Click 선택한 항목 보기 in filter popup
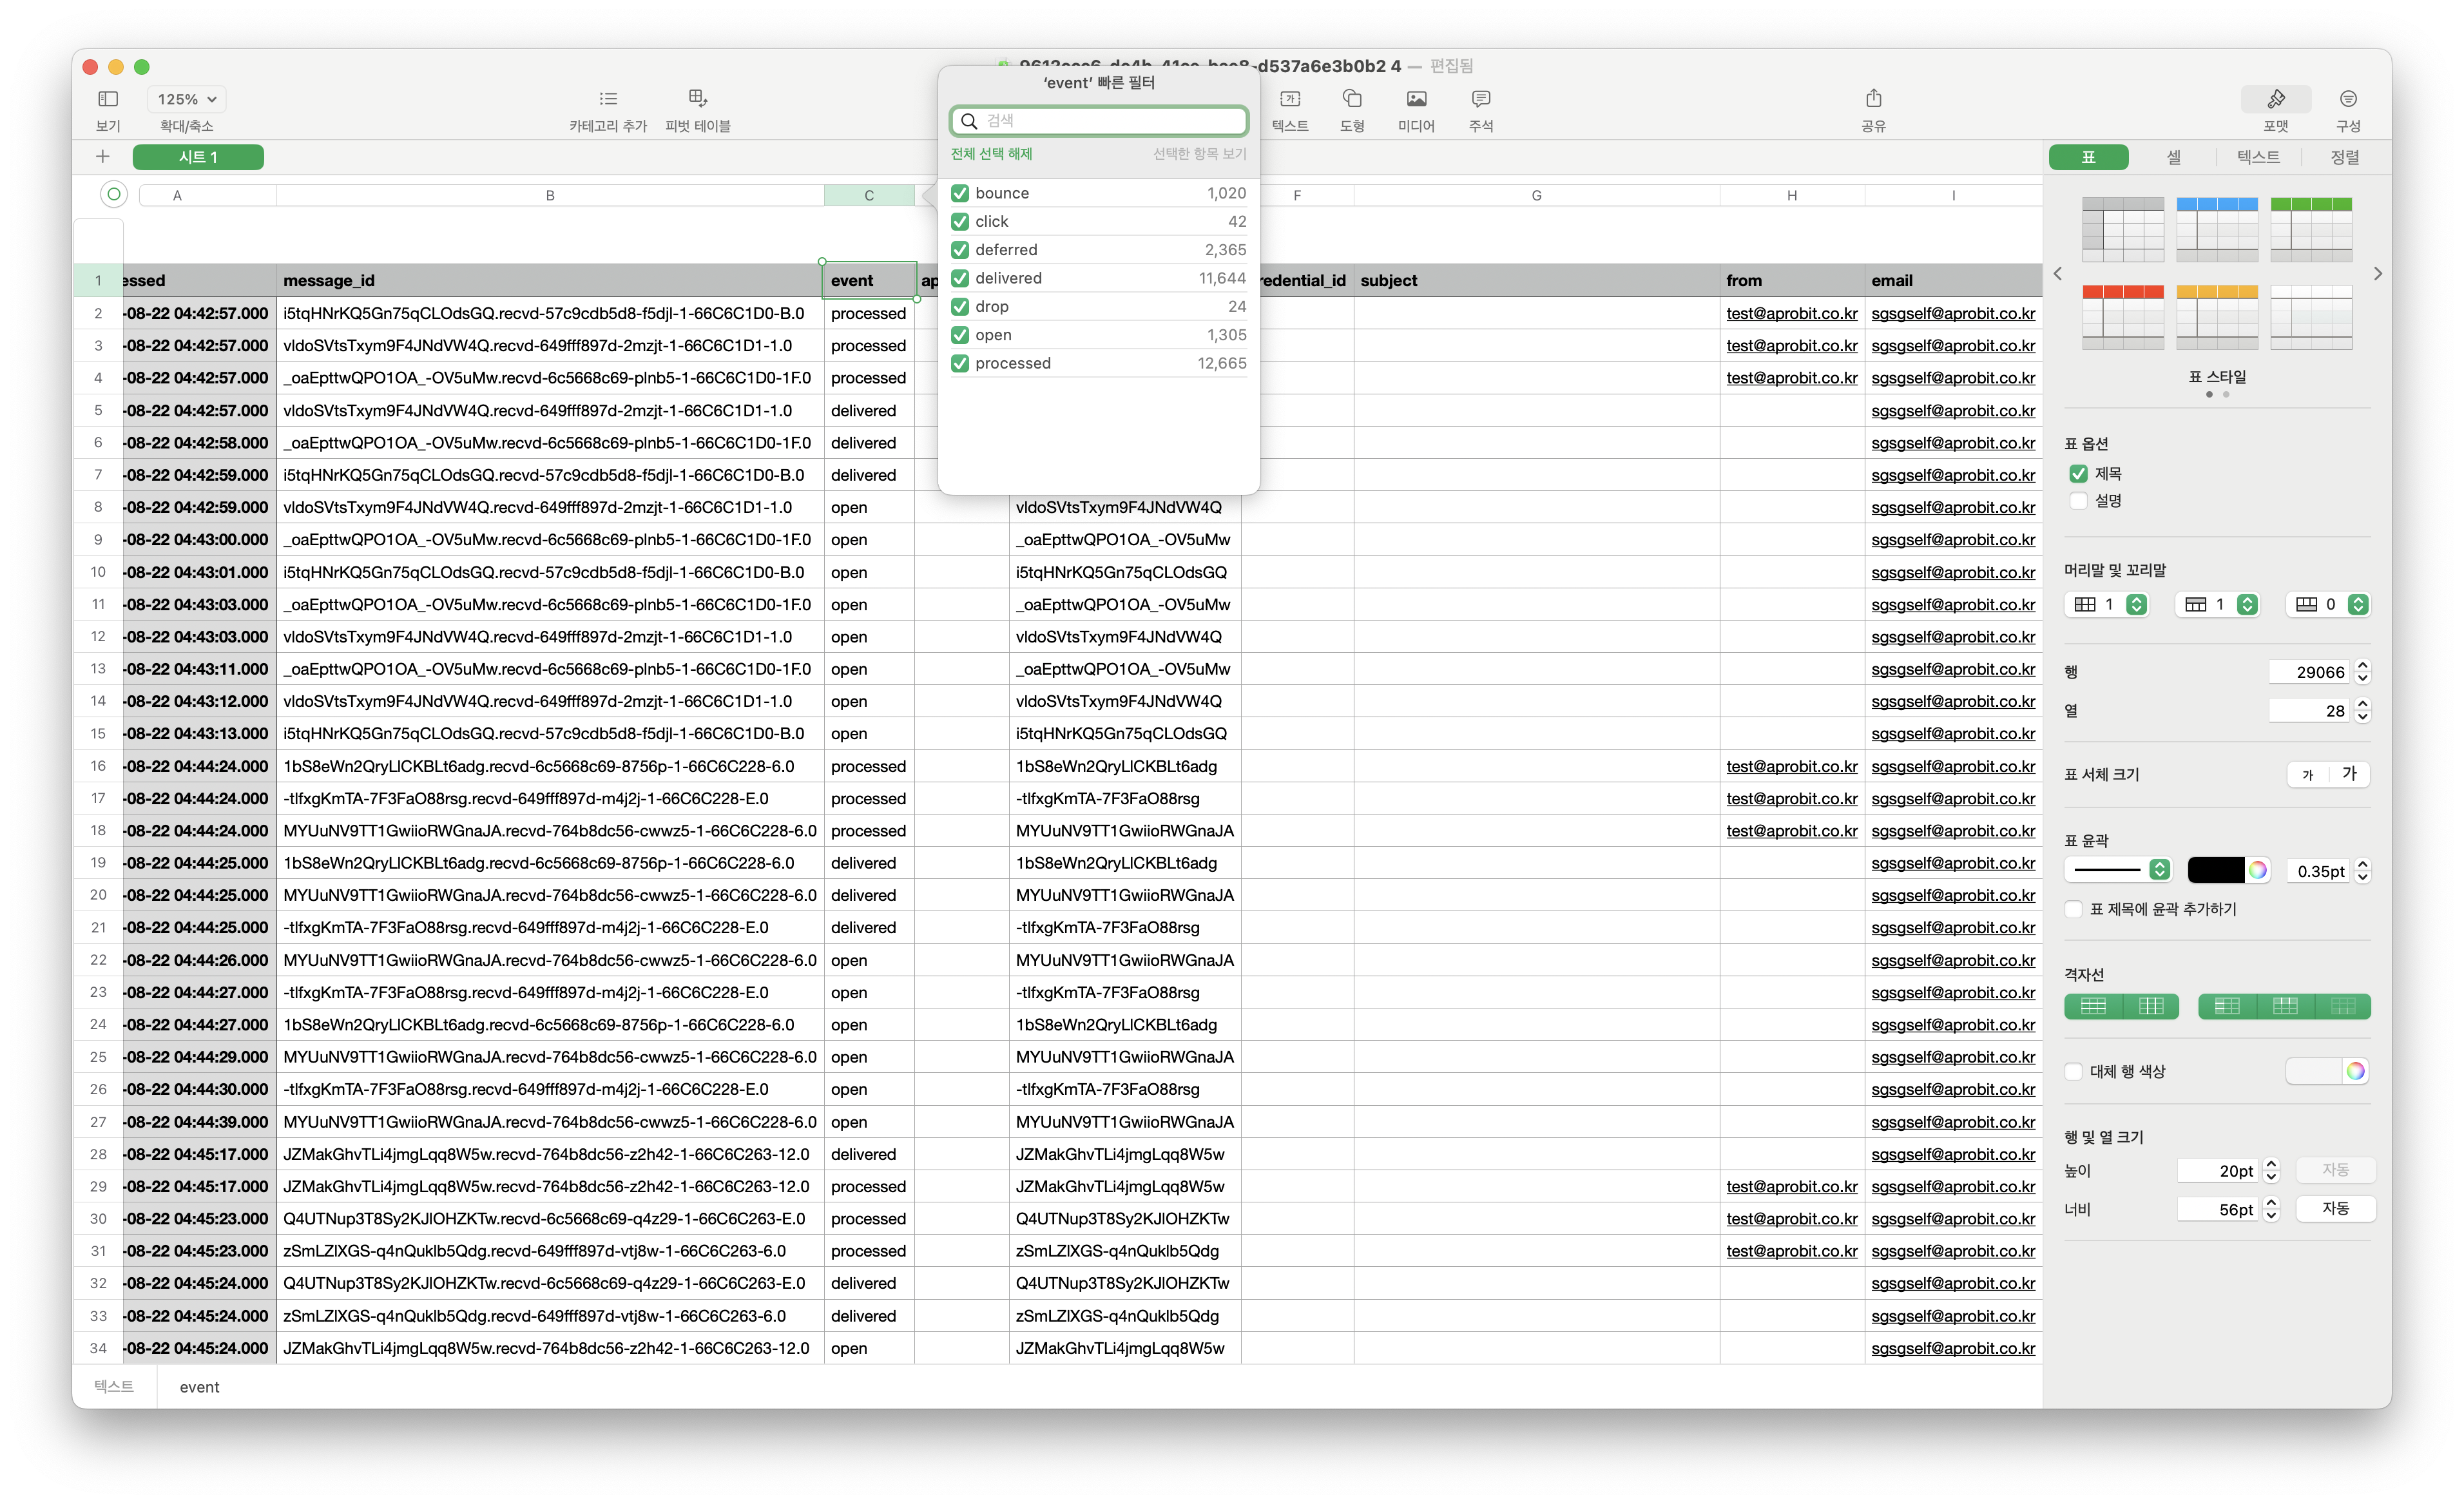The height and width of the screenshot is (1504, 2464). coord(1199,154)
